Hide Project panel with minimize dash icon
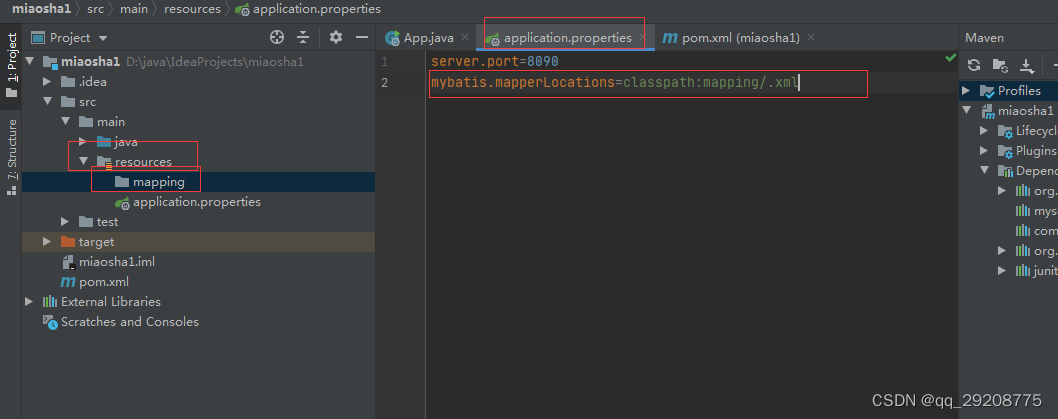The height and width of the screenshot is (419, 1058). click(362, 37)
